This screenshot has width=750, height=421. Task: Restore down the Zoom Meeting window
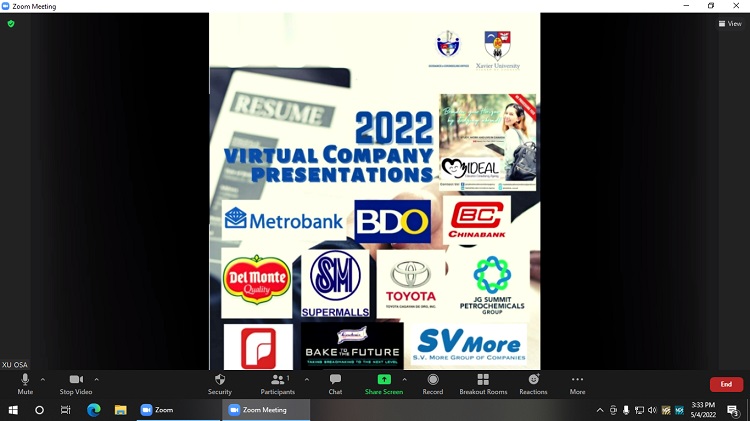(711, 6)
